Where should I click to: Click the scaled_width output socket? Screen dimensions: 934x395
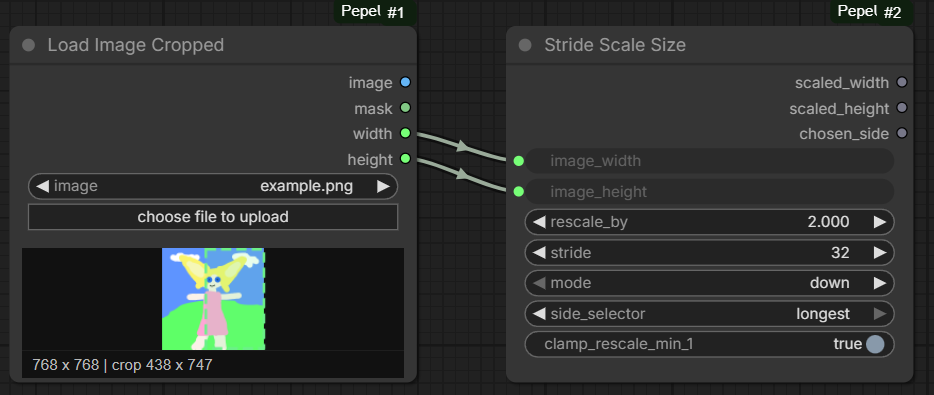click(x=902, y=82)
